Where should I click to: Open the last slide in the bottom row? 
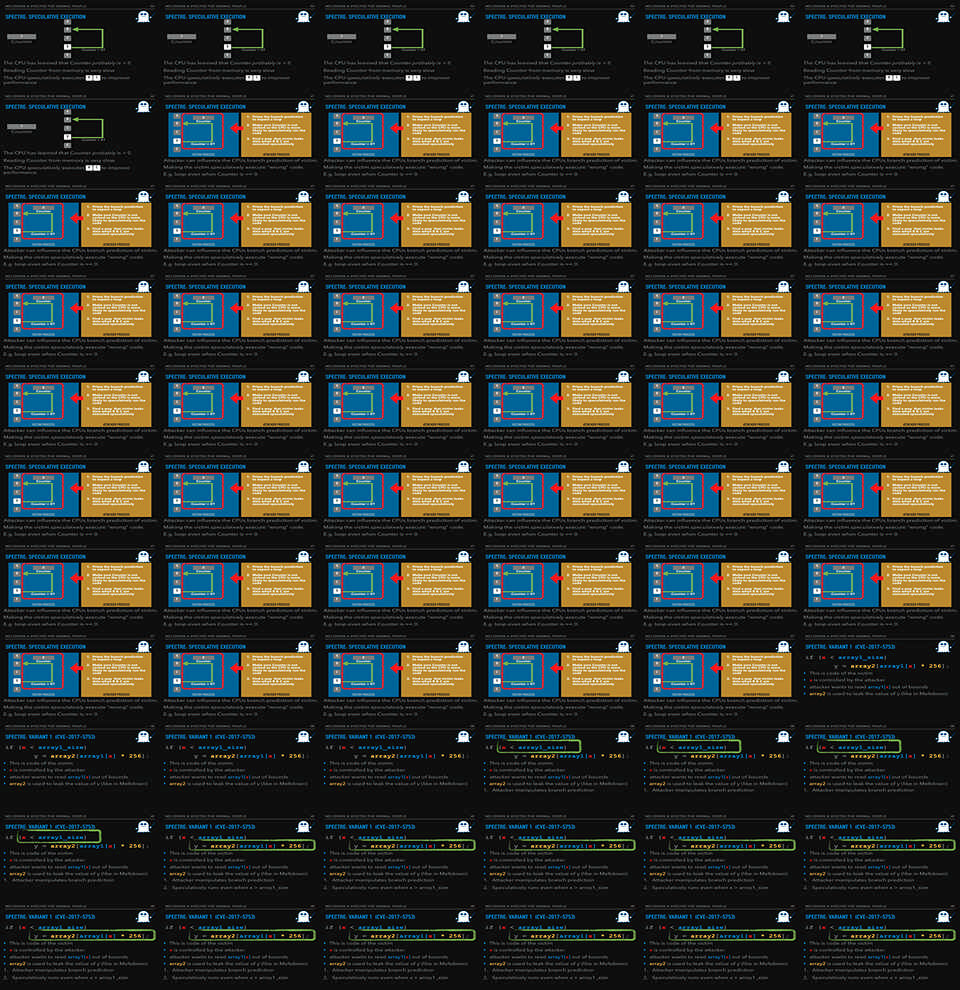tap(880, 947)
